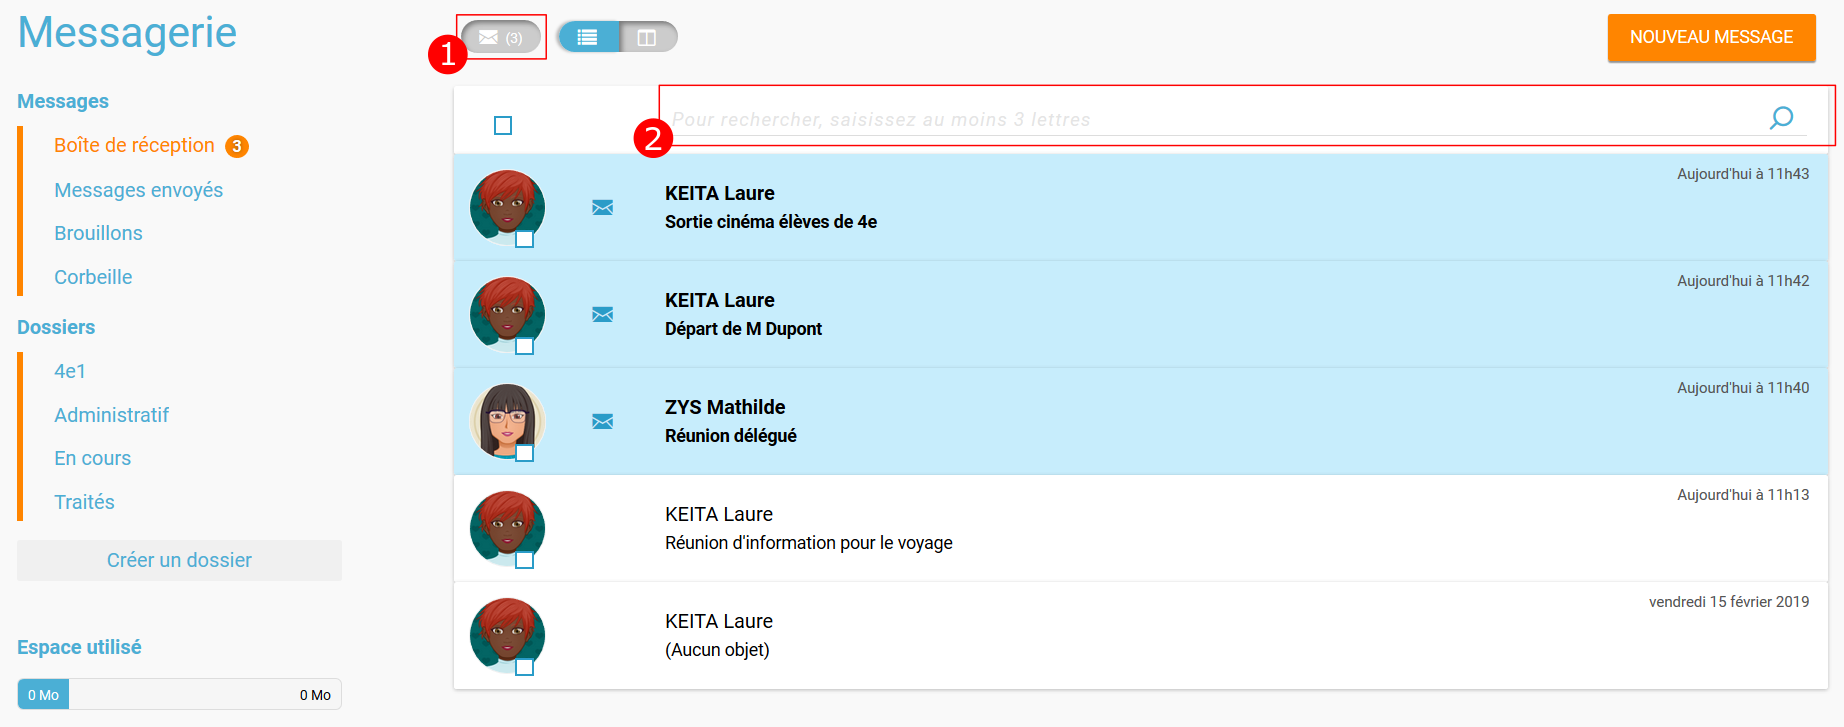The image size is (1844, 727).
Task: Open the Corbeille folder
Action: pos(93,277)
